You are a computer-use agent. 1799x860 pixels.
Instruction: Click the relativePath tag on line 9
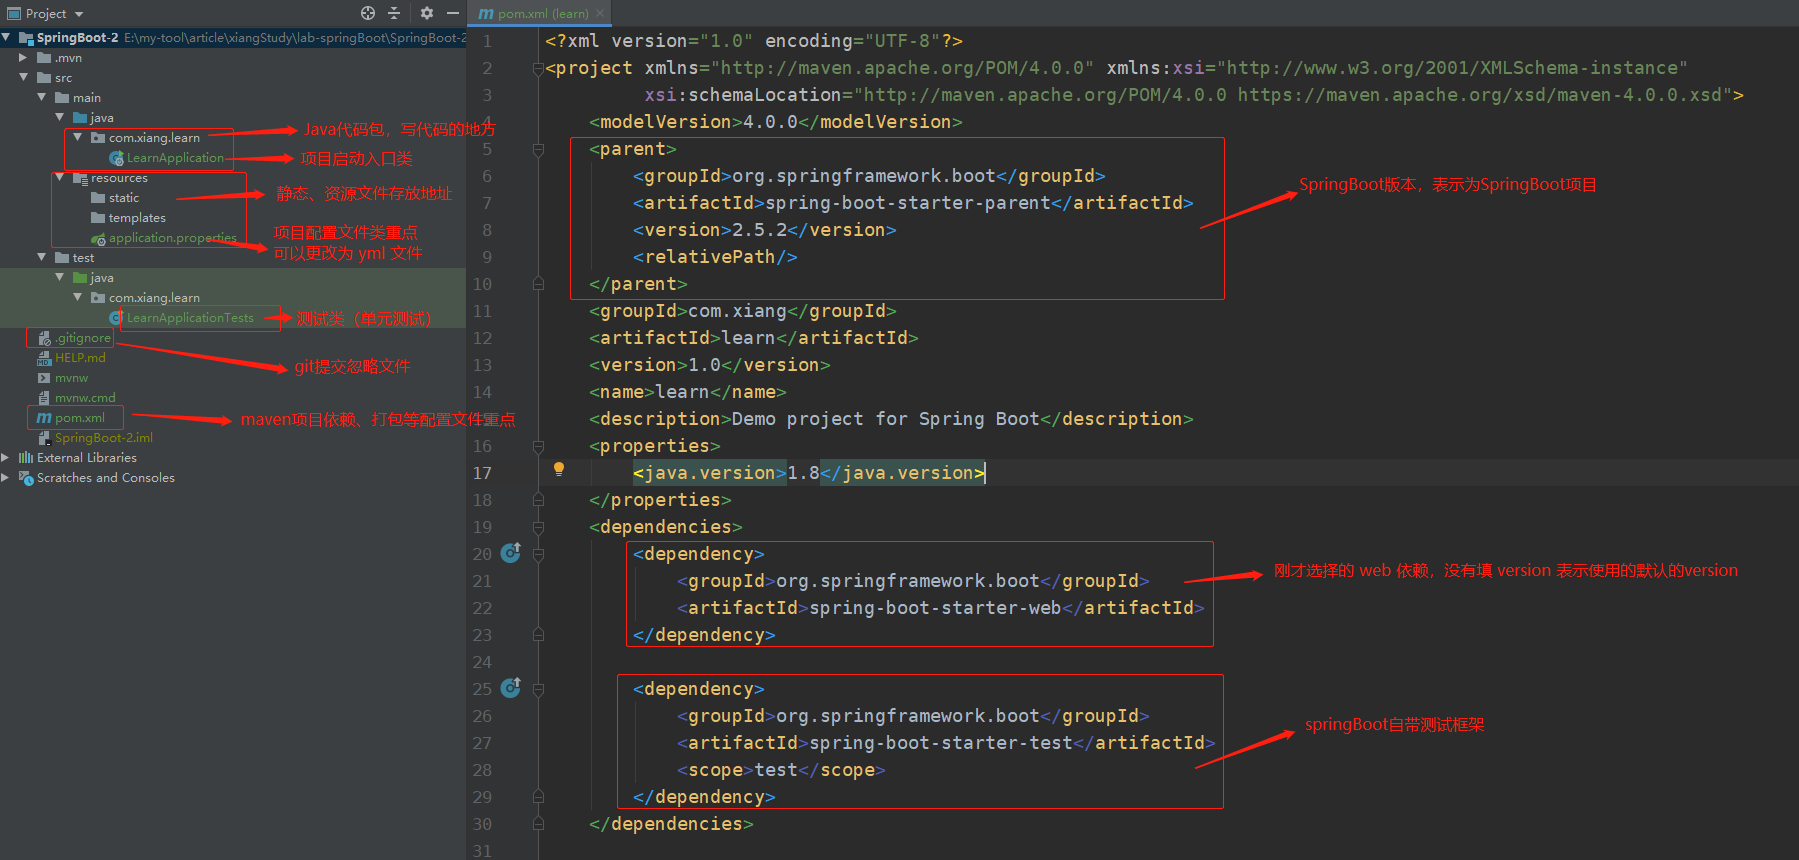[x=715, y=257]
